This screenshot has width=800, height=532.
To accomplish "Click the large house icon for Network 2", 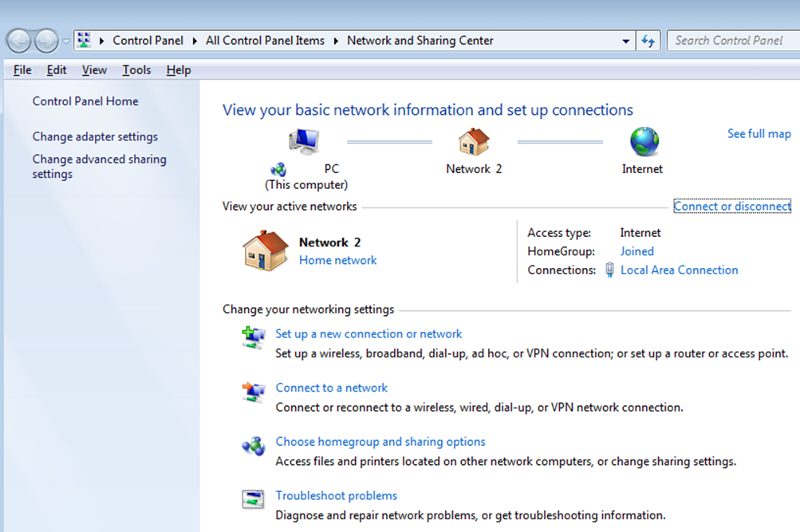I will click(x=265, y=250).
